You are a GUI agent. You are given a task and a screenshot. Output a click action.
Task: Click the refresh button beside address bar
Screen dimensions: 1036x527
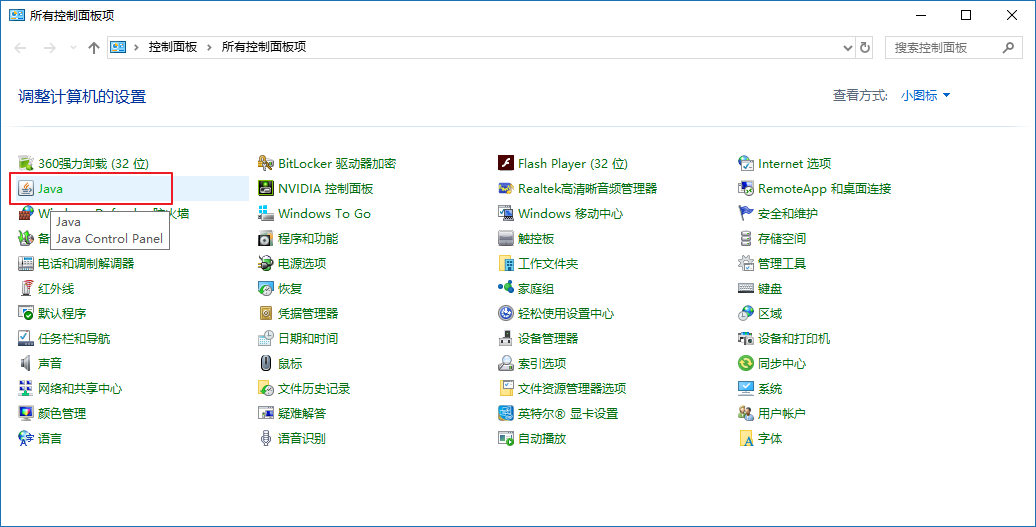pos(865,47)
